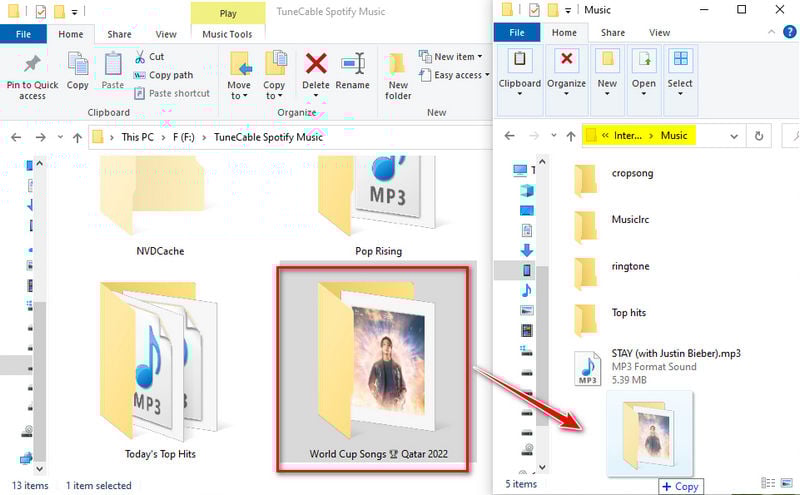Select the Music Tools tab
Viewport: 800px width, 495px height.
(x=227, y=34)
